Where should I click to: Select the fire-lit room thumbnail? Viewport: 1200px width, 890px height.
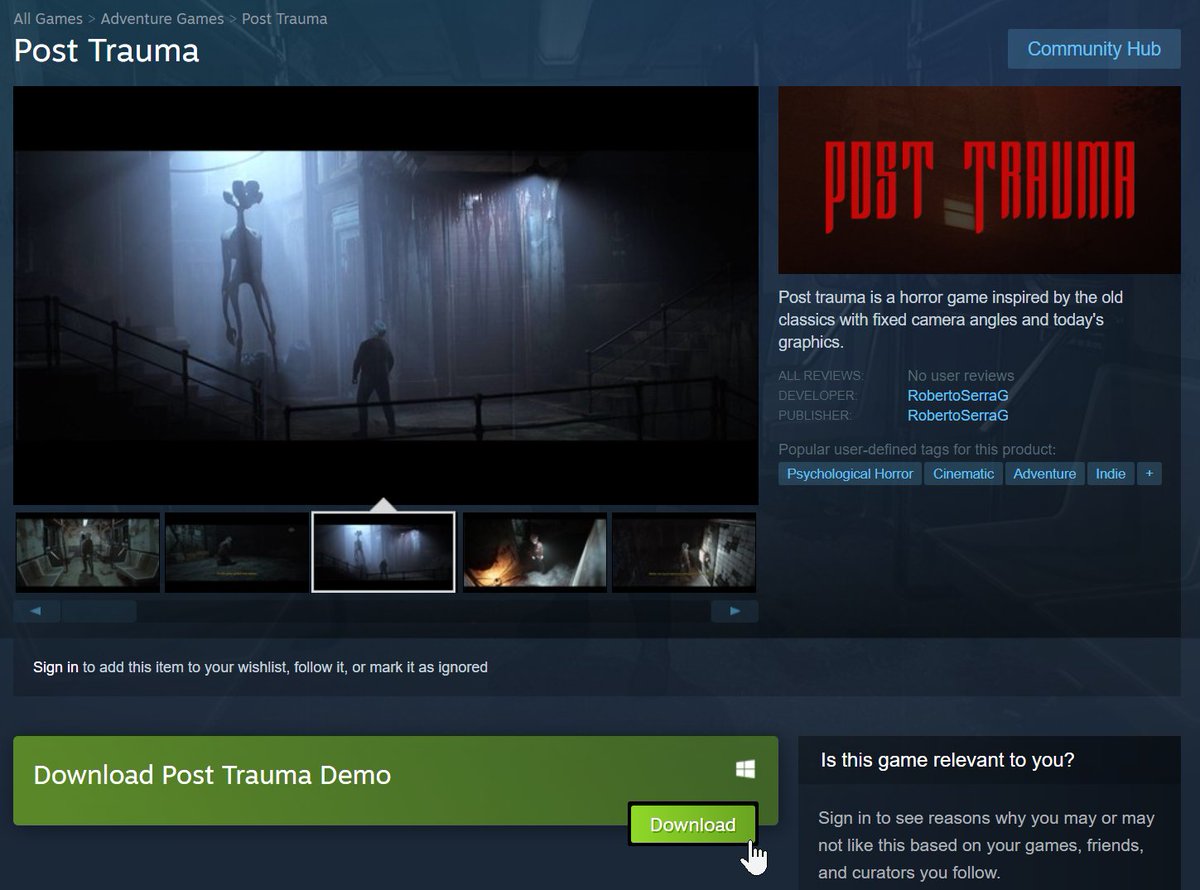(535, 552)
